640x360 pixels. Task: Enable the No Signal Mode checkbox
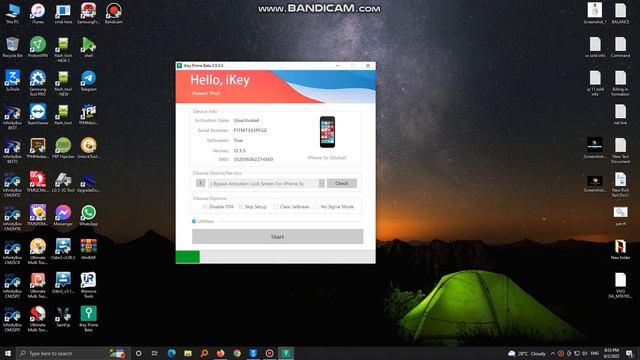pyautogui.click(x=316, y=207)
